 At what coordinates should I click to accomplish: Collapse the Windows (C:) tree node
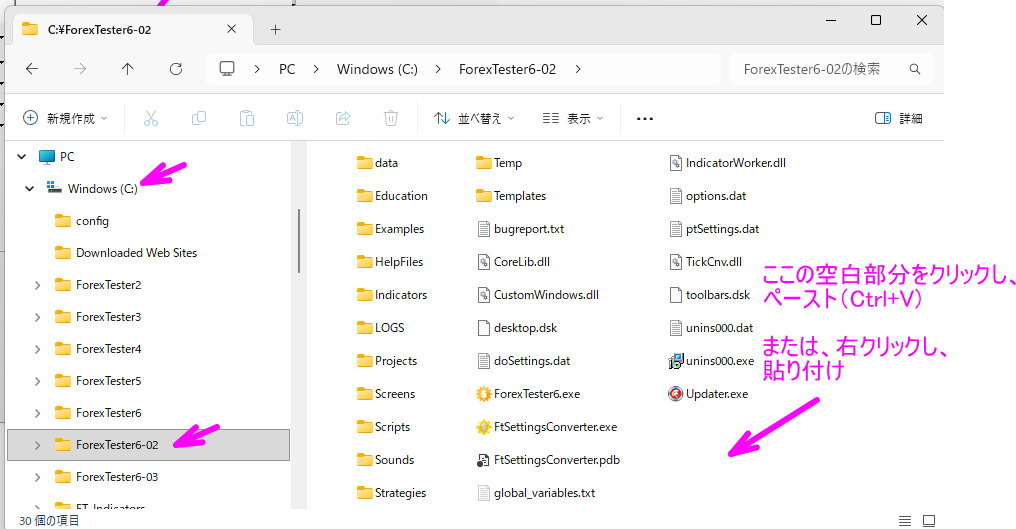click(29, 189)
